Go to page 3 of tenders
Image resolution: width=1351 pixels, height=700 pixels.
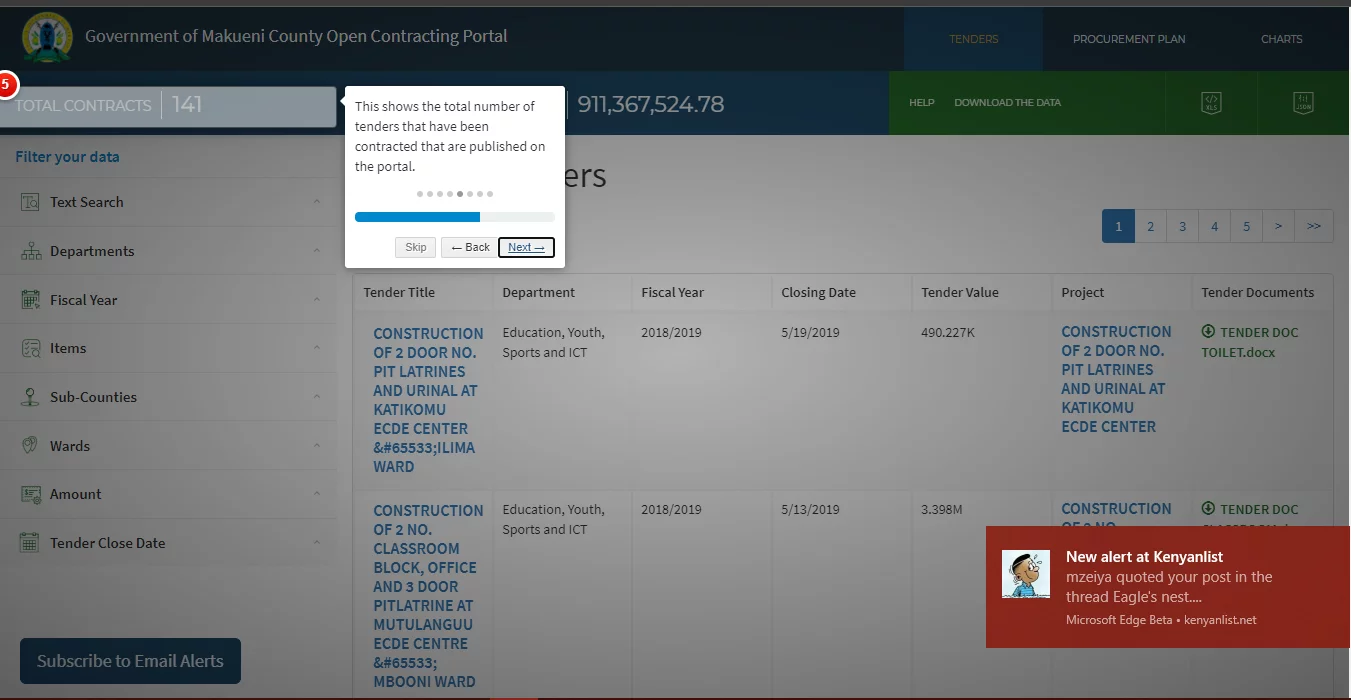click(1182, 226)
